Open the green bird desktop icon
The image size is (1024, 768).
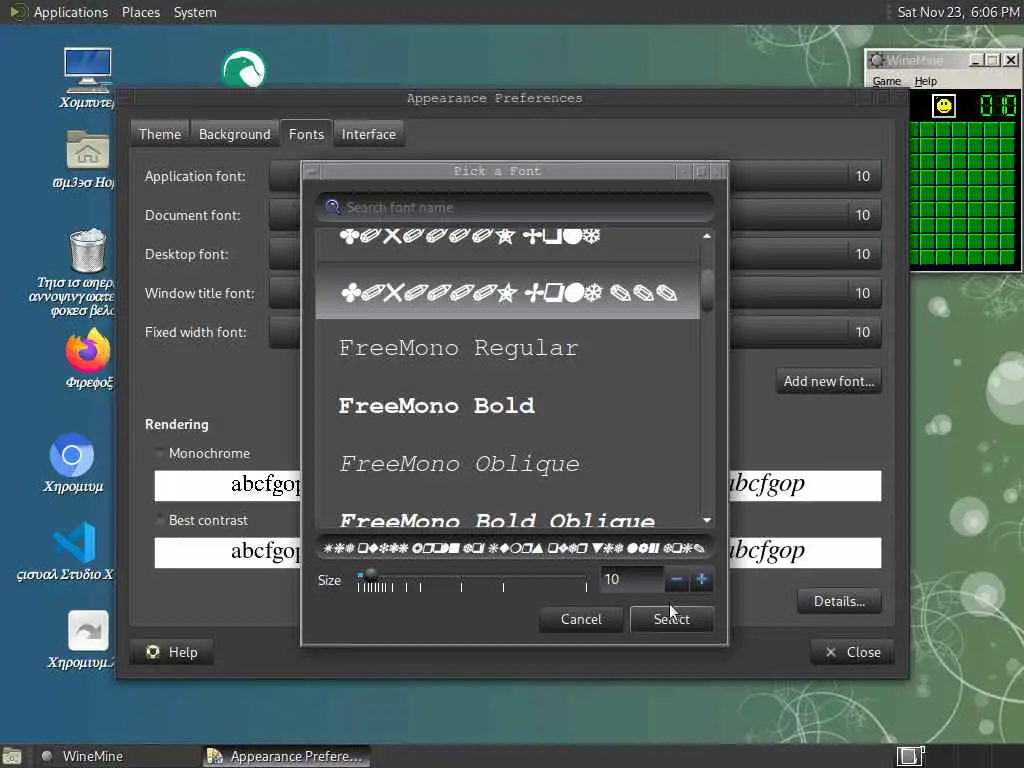[244, 68]
